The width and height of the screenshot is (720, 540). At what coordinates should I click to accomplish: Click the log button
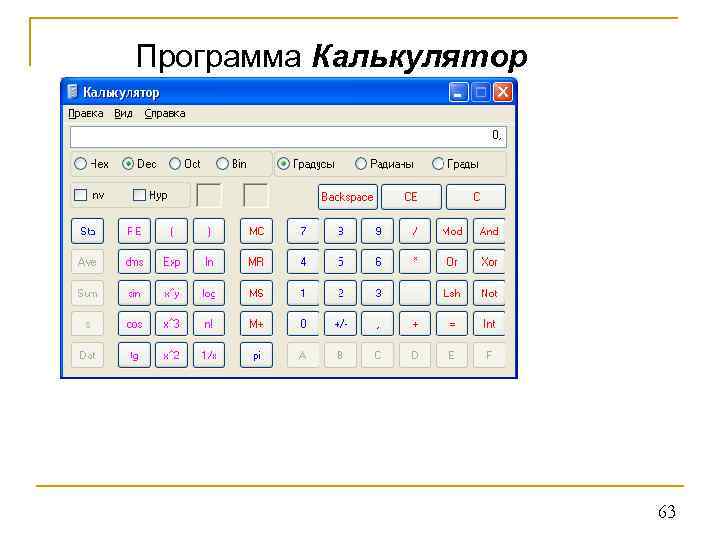pos(209,293)
